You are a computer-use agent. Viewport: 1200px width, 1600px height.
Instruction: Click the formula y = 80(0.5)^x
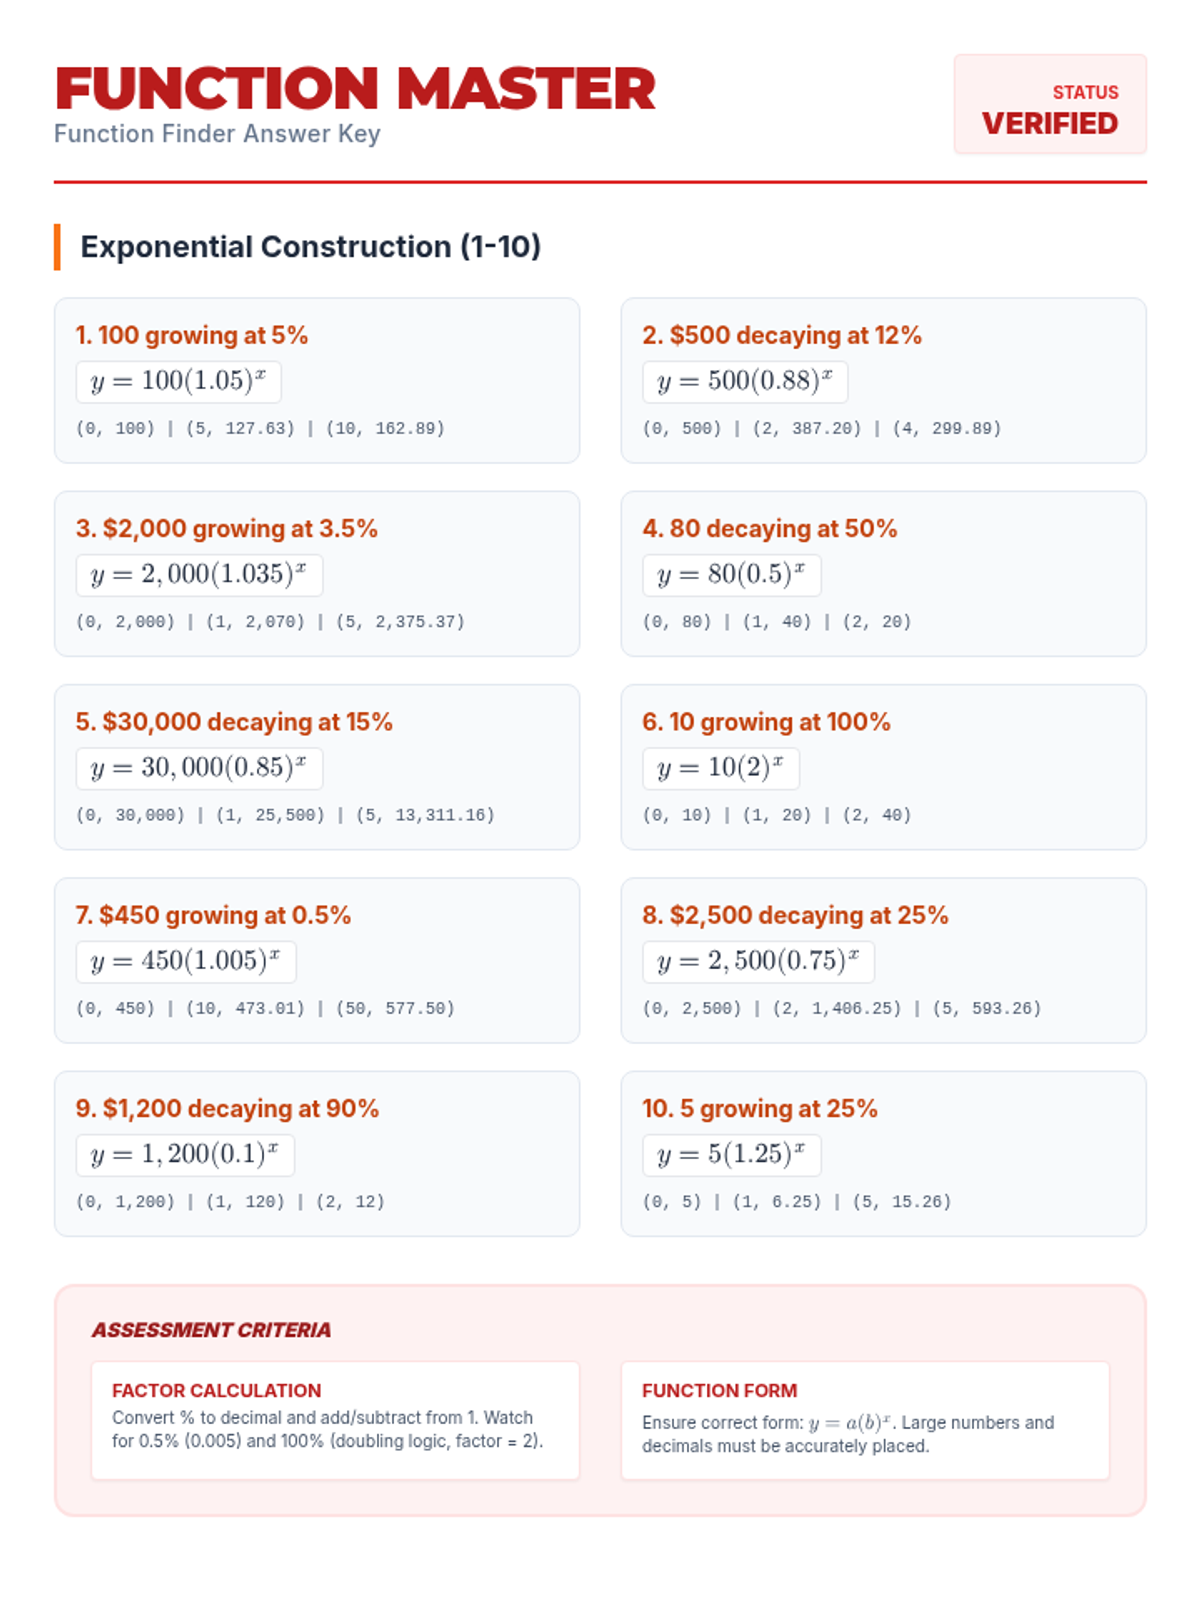click(731, 575)
